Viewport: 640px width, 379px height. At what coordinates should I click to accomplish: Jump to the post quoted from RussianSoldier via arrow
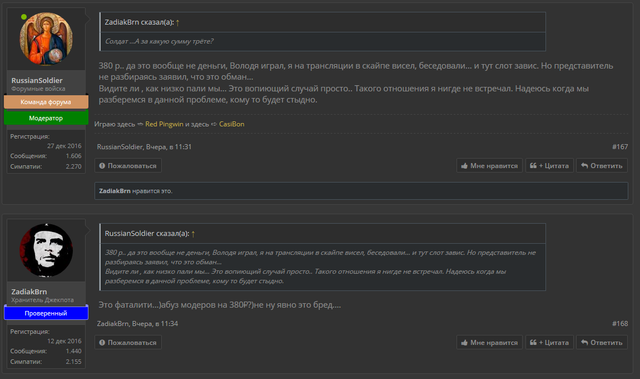point(193,234)
